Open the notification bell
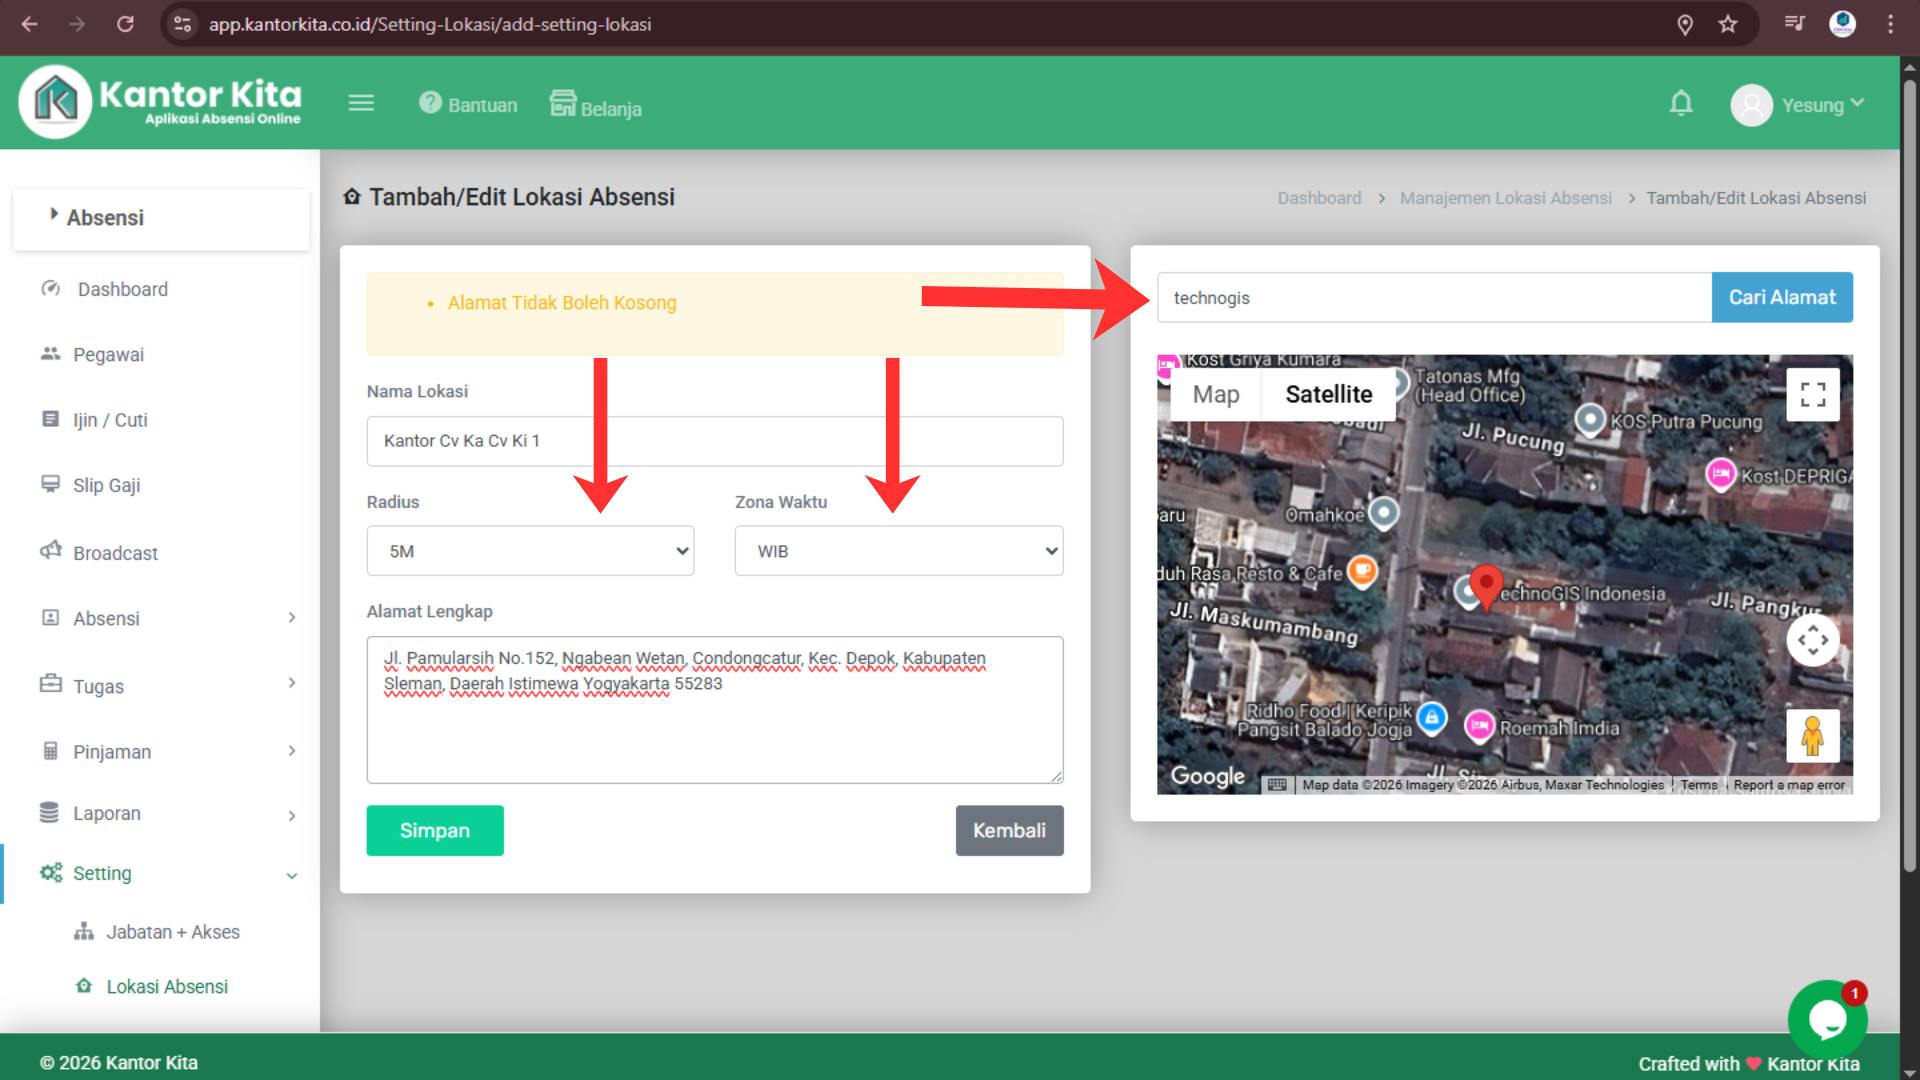 pyautogui.click(x=1681, y=103)
